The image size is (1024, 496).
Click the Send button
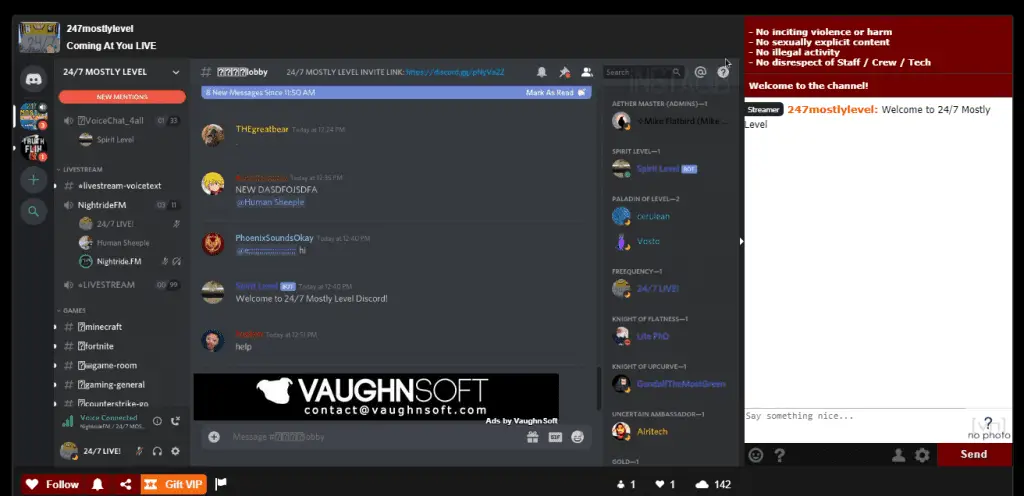point(974,454)
